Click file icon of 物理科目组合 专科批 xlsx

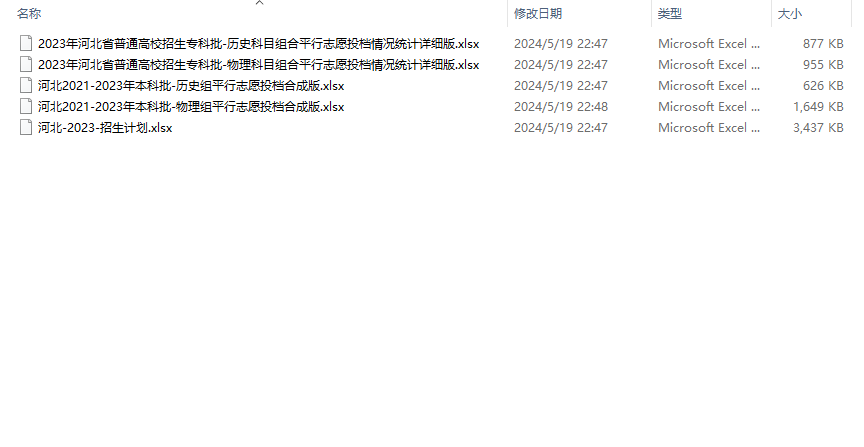26,64
